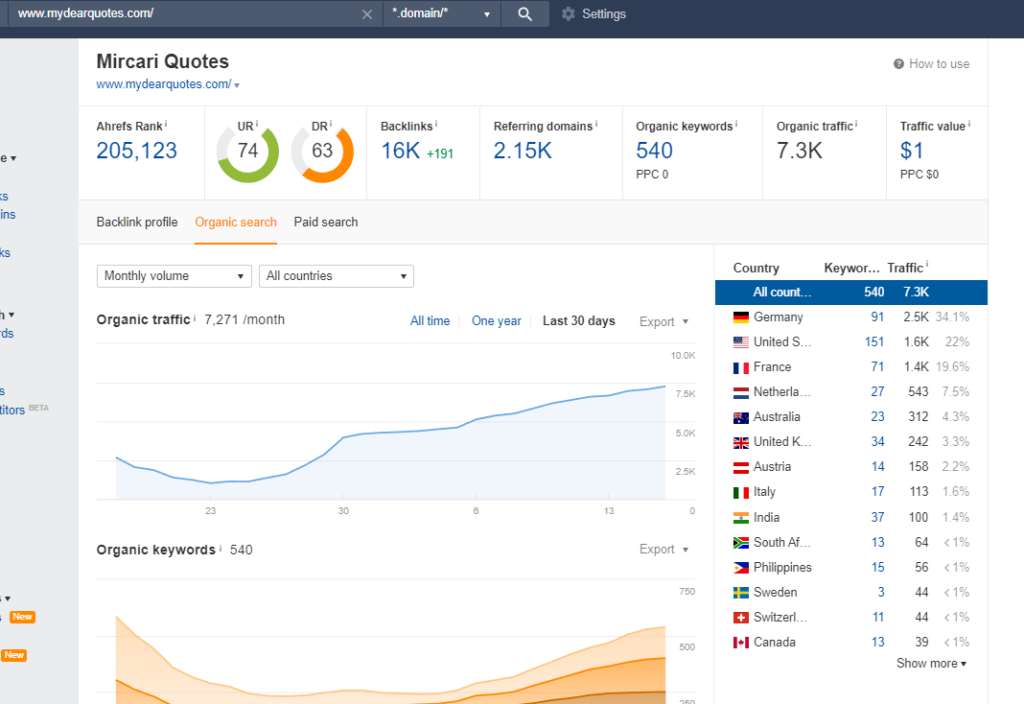The height and width of the screenshot is (704, 1024).
Task: Open India's 37 keywords link
Action: click(877, 518)
